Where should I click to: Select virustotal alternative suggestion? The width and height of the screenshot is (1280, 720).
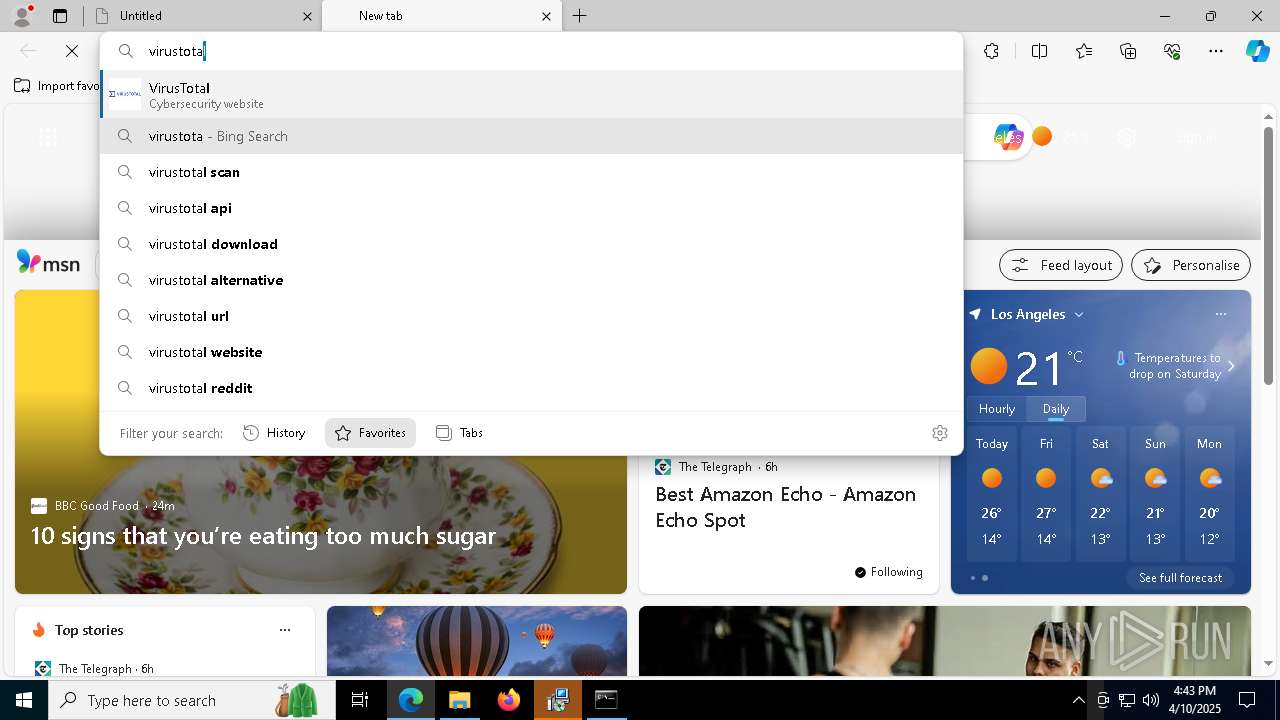click(531, 280)
